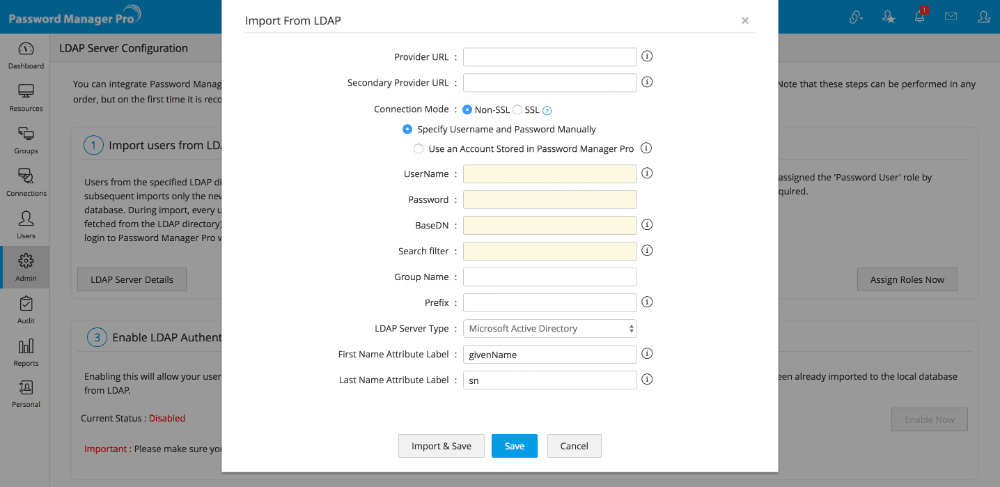Click the BaseDN input field
Screen dimensions: 1000x487
[x=550, y=225]
